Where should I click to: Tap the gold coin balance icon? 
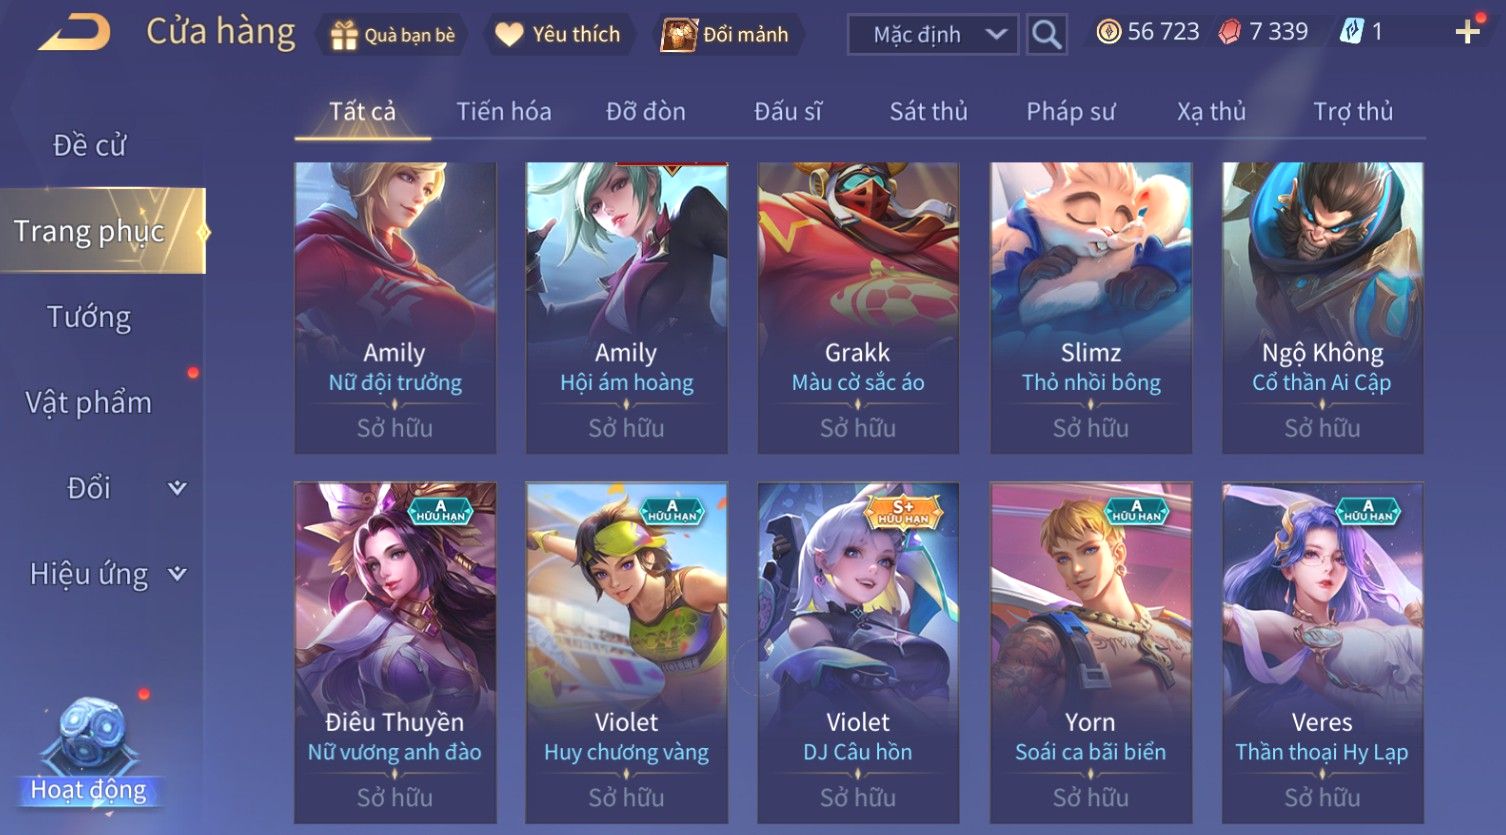click(1108, 32)
